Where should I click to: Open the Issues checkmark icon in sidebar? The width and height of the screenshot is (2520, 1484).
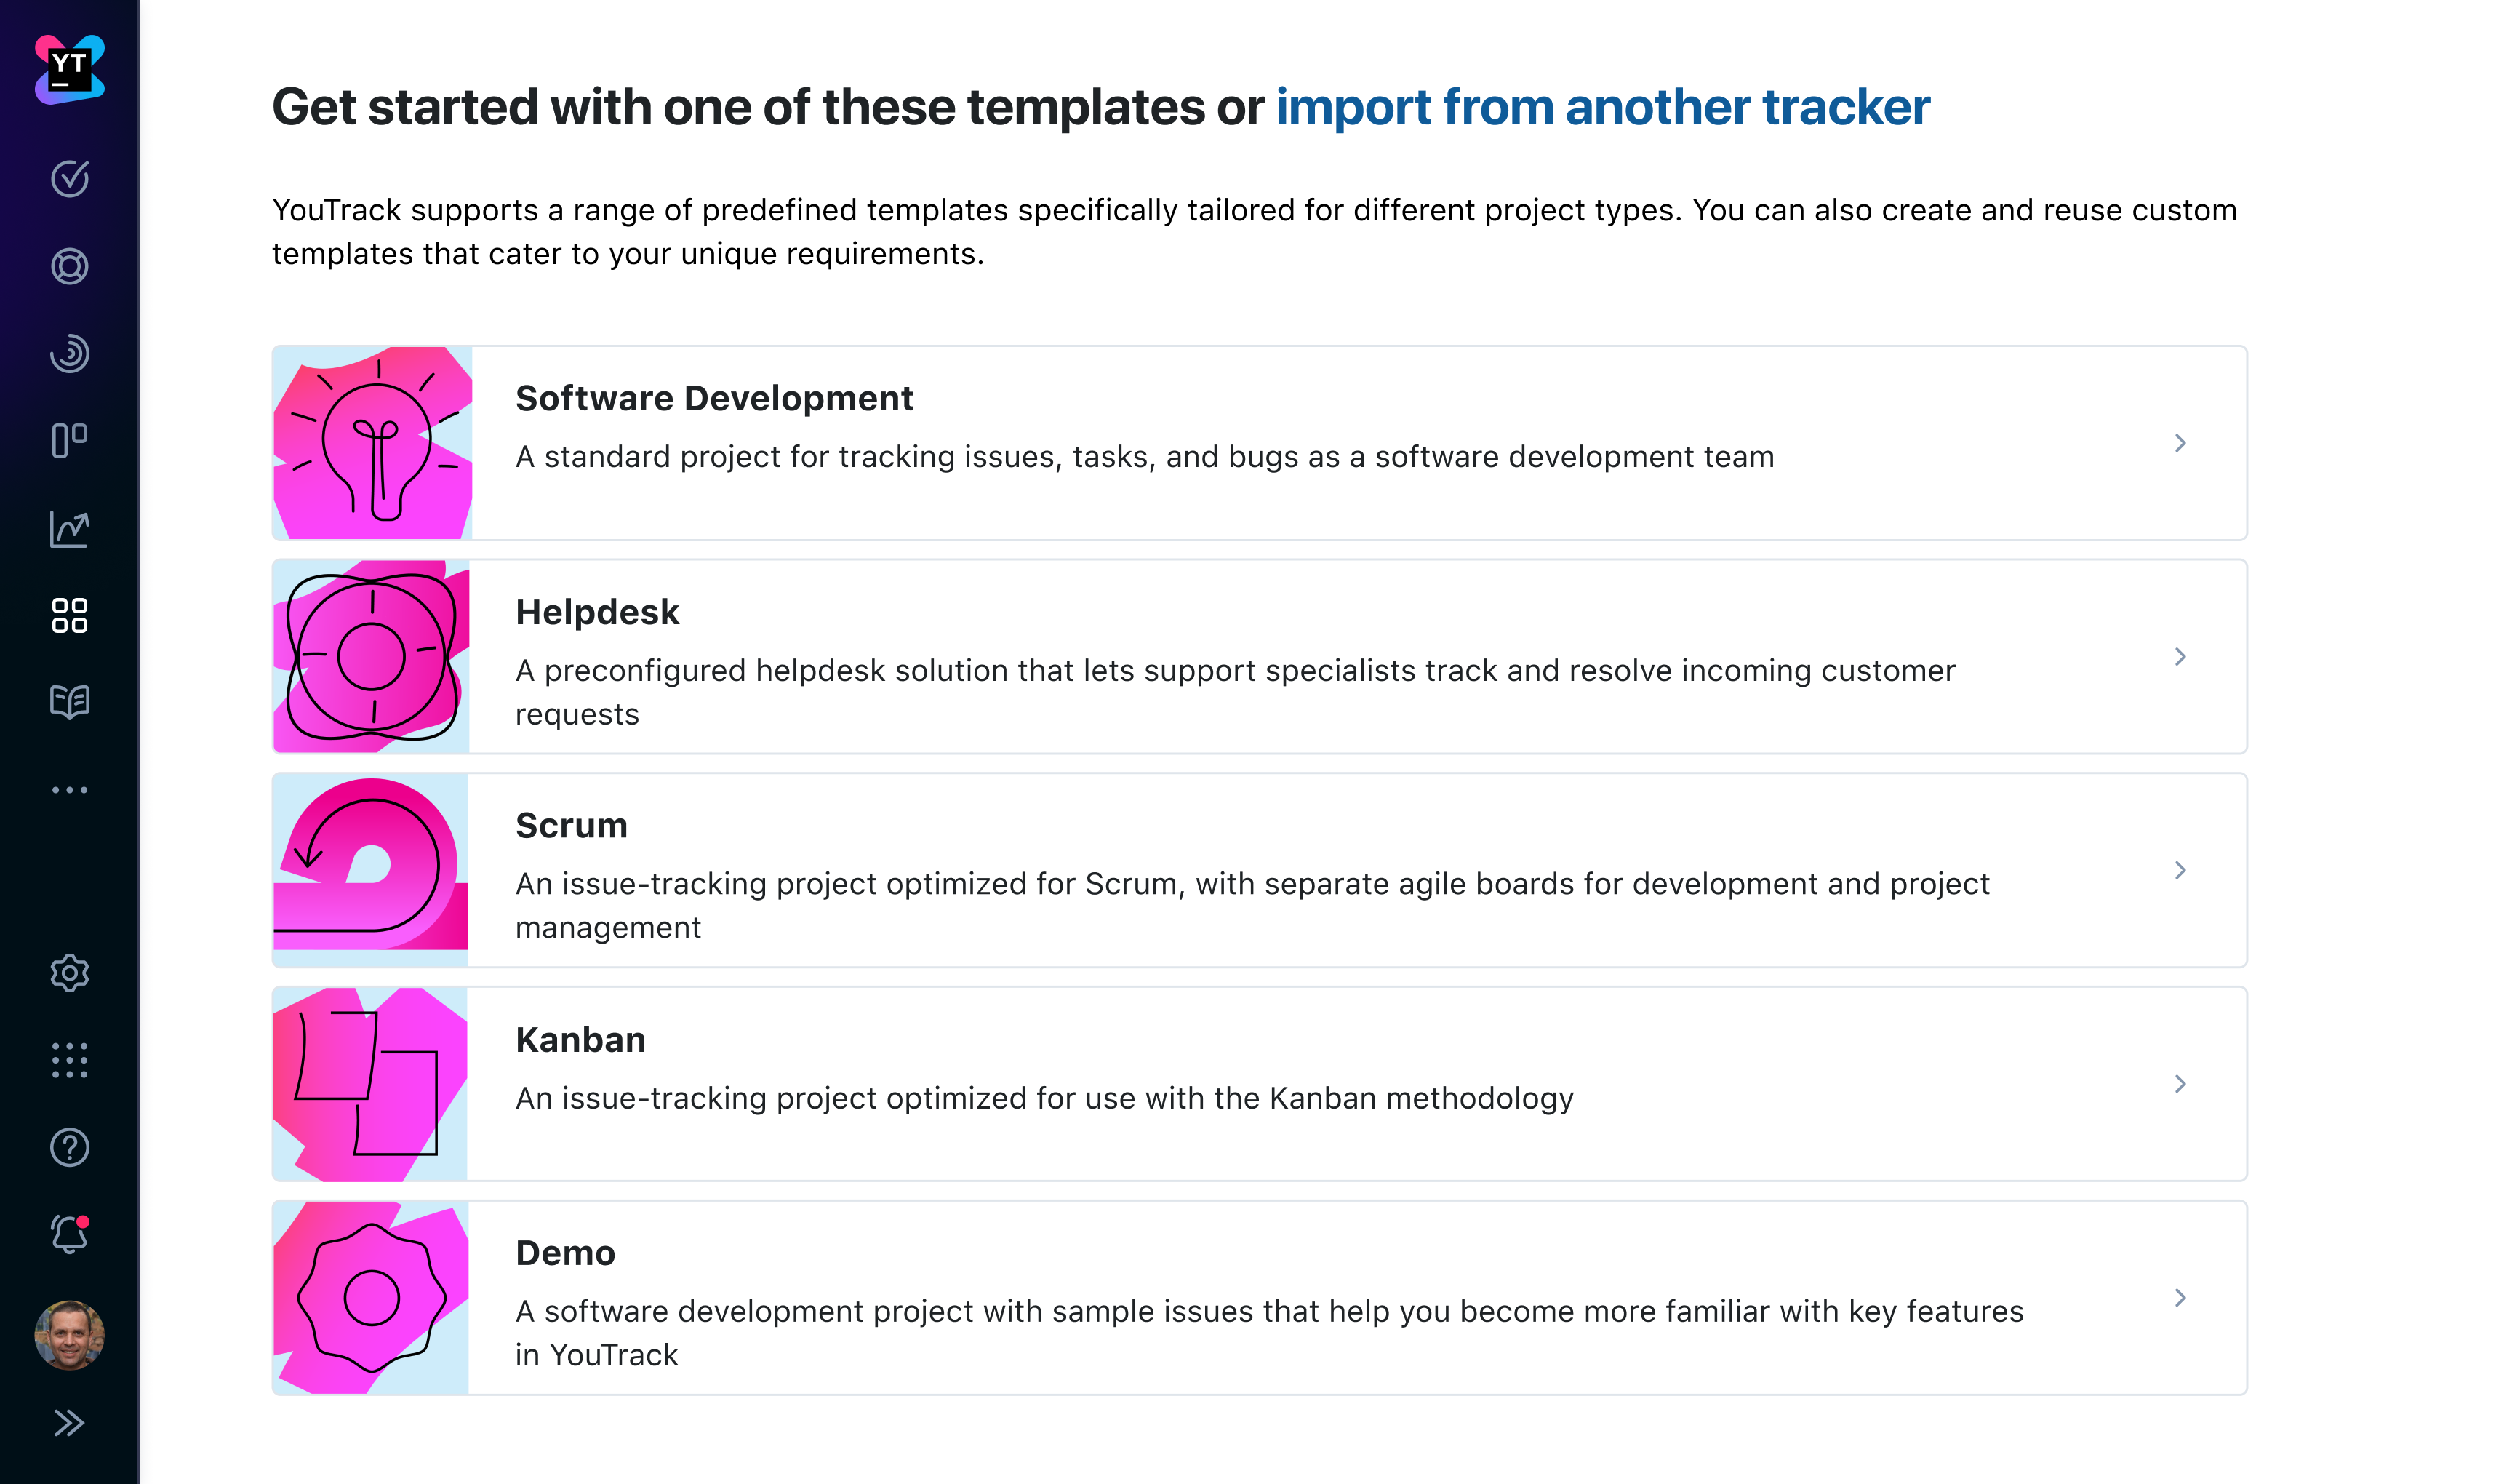coord(69,179)
